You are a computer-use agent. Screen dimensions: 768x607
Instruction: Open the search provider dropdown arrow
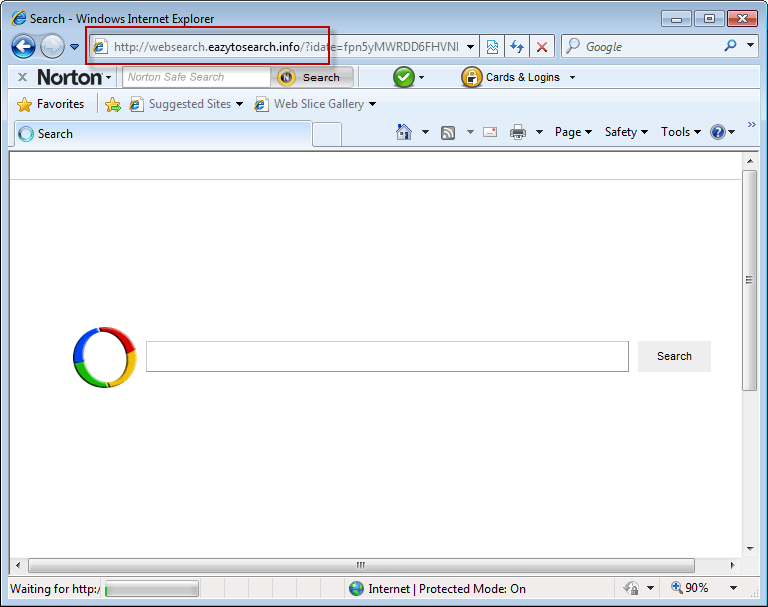(750, 46)
